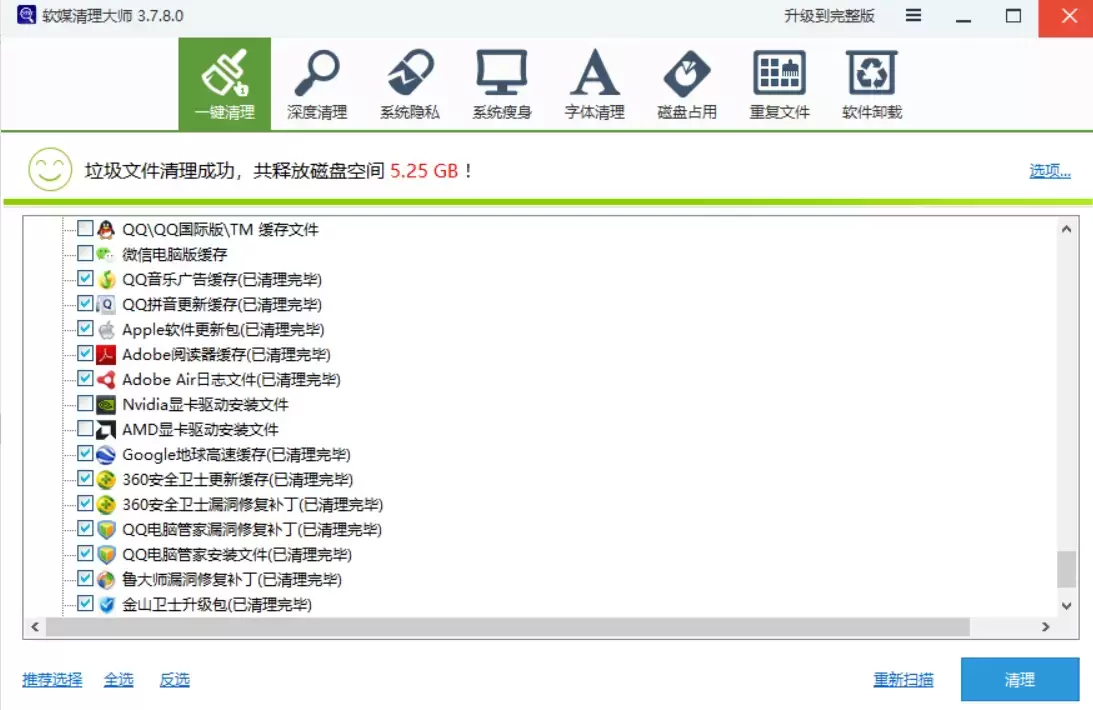This screenshot has width=1093, height=710.
Task: Click the blue 清理 button
Action: (x=1020, y=679)
